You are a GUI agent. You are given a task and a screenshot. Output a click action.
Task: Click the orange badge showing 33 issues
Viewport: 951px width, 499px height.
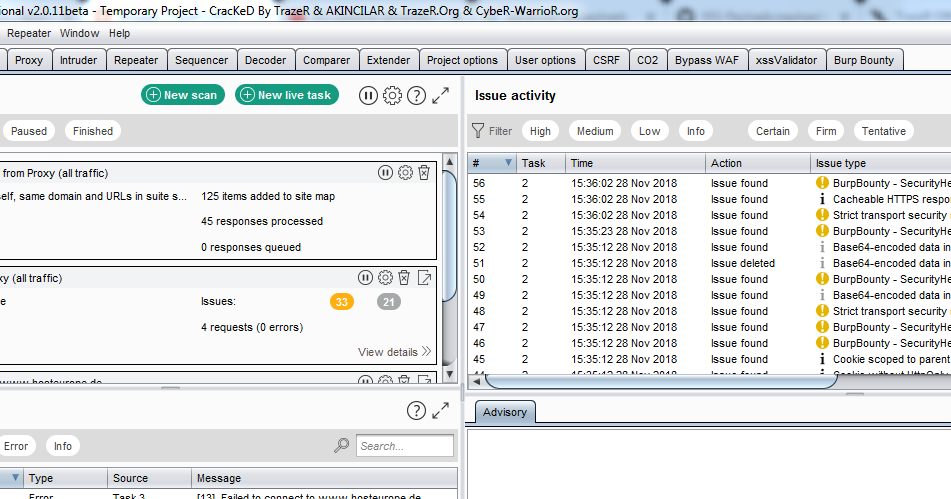tap(341, 302)
